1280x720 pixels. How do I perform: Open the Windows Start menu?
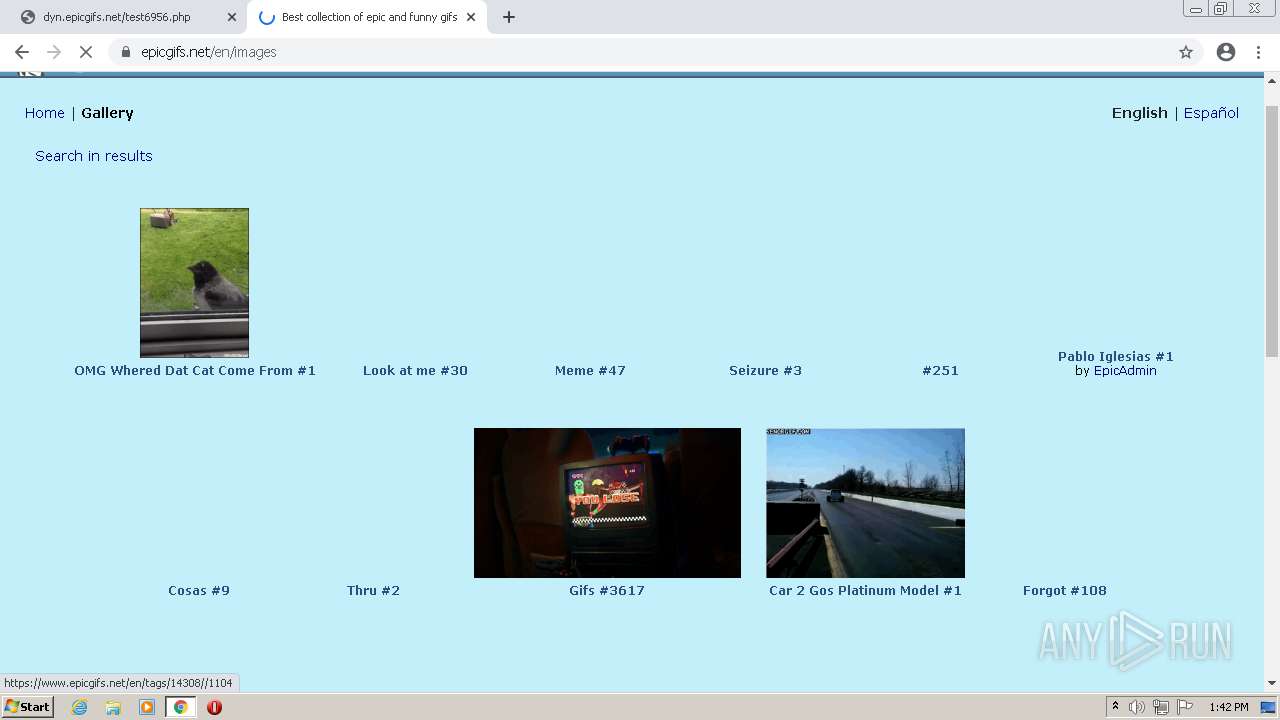coord(28,707)
